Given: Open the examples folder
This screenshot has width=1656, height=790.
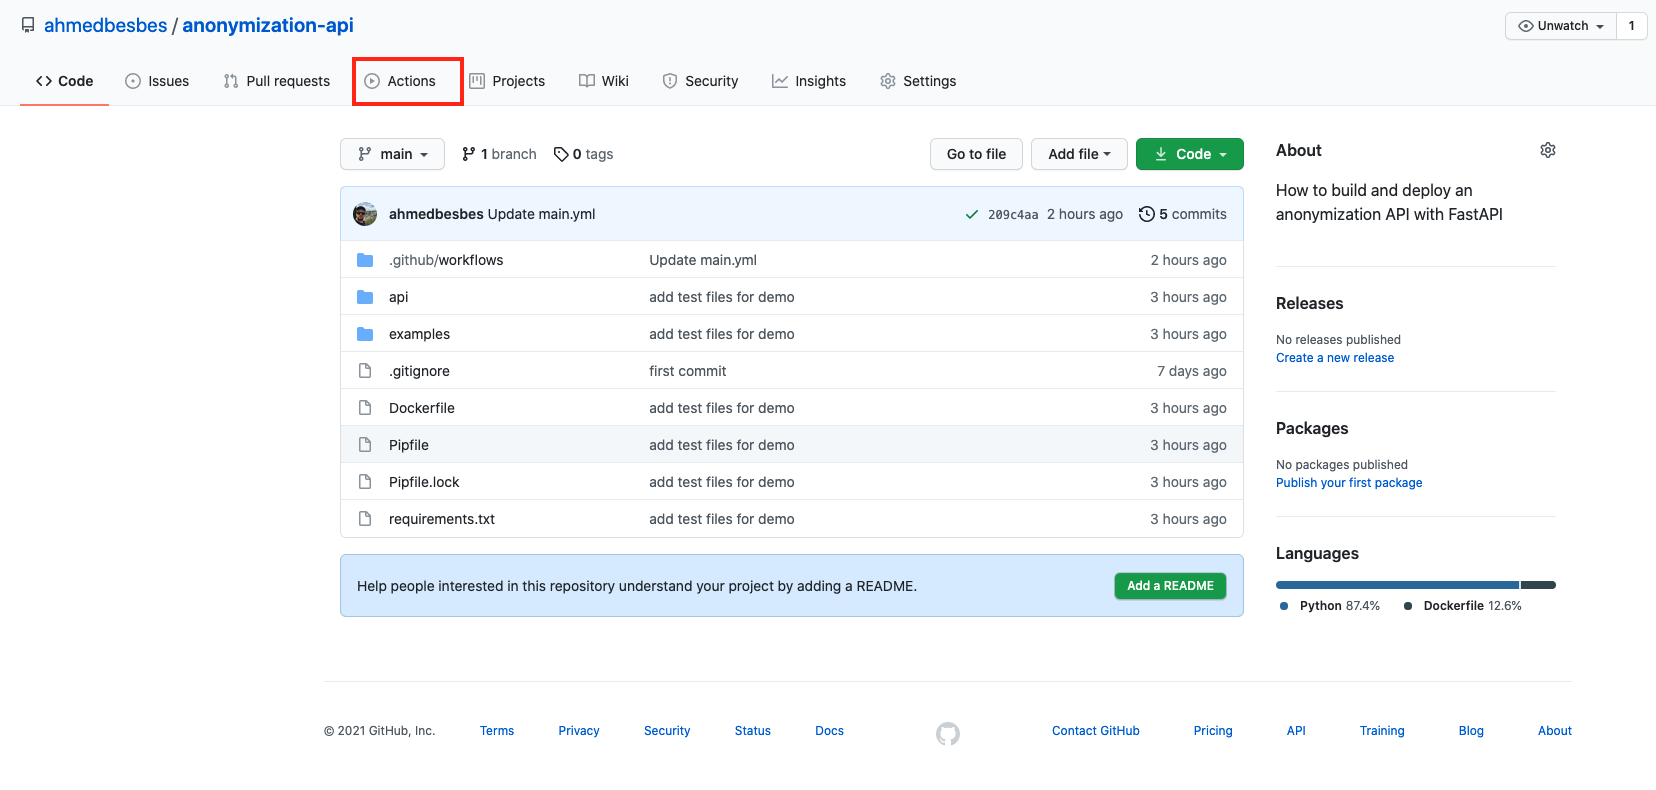Looking at the screenshot, I should pos(419,334).
